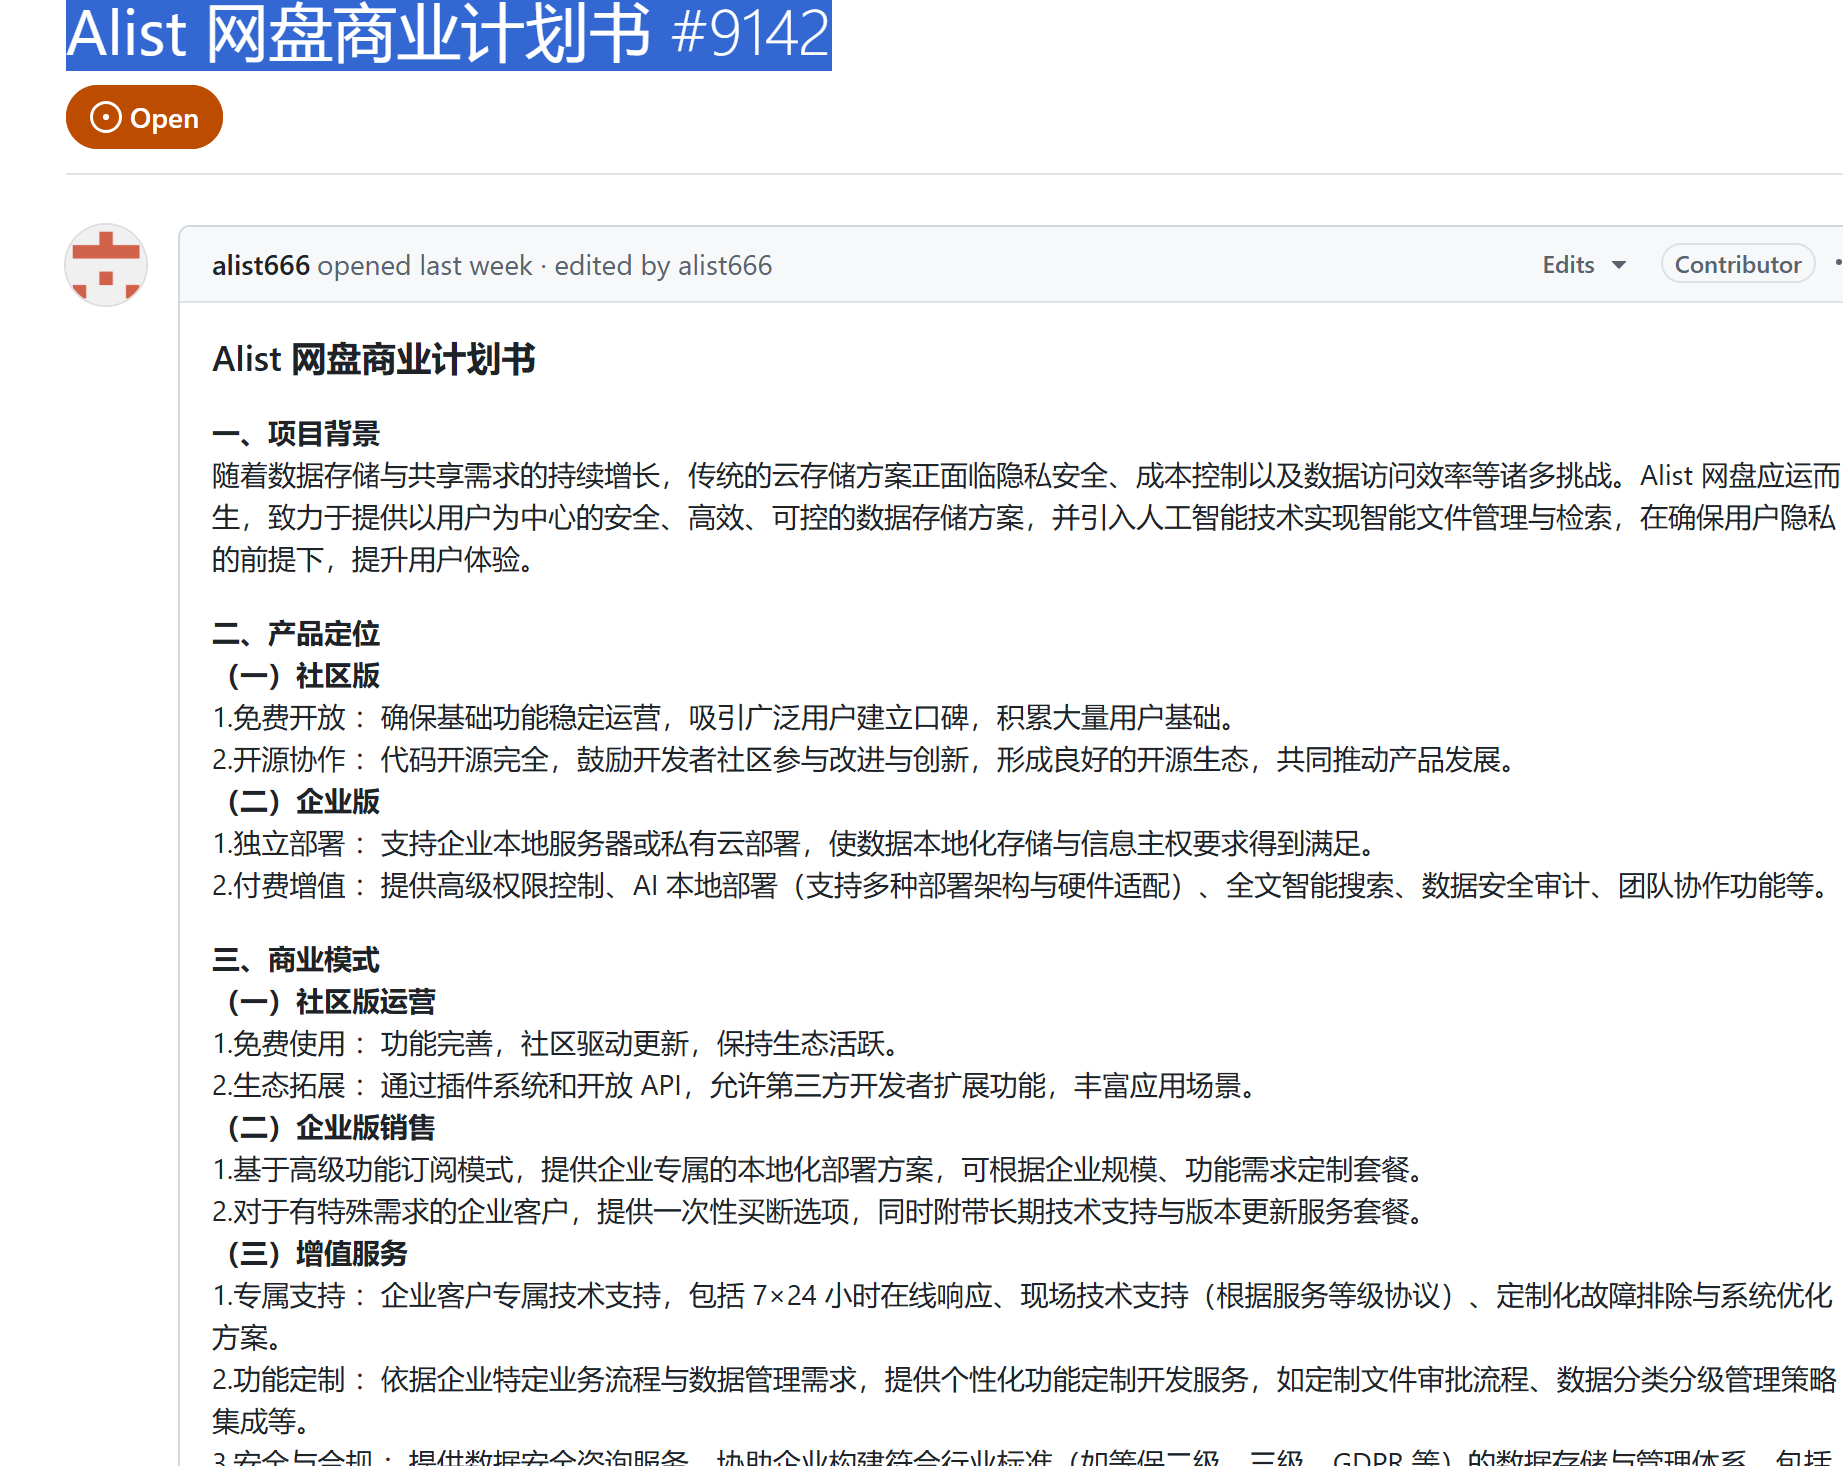This screenshot has height=1466, width=1843.
Task: Click the line starting 1.免费使用
Action: click(x=559, y=1043)
